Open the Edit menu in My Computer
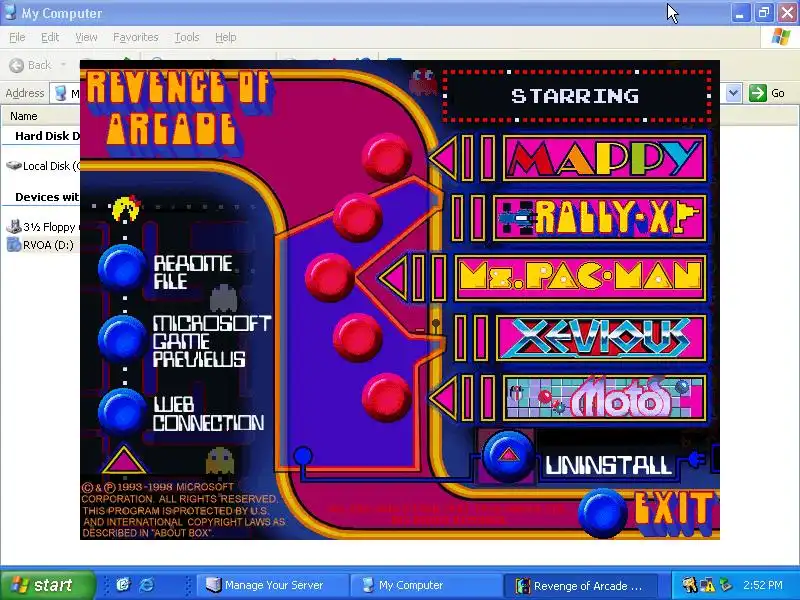The width and height of the screenshot is (800, 600). pyautogui.click(x=50, y=37)
